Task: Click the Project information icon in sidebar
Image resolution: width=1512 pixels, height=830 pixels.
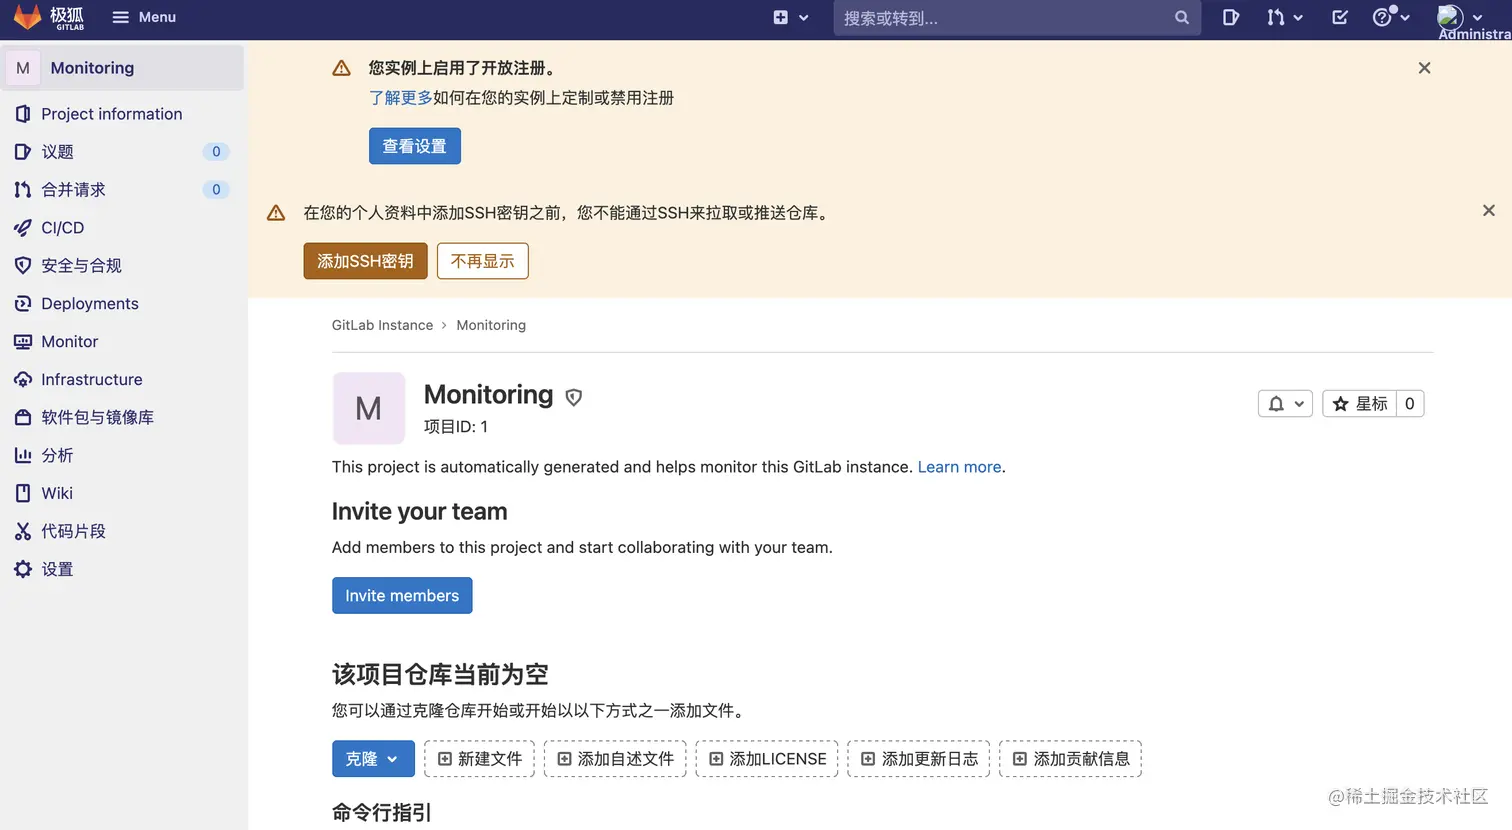Action: (23, 114)
